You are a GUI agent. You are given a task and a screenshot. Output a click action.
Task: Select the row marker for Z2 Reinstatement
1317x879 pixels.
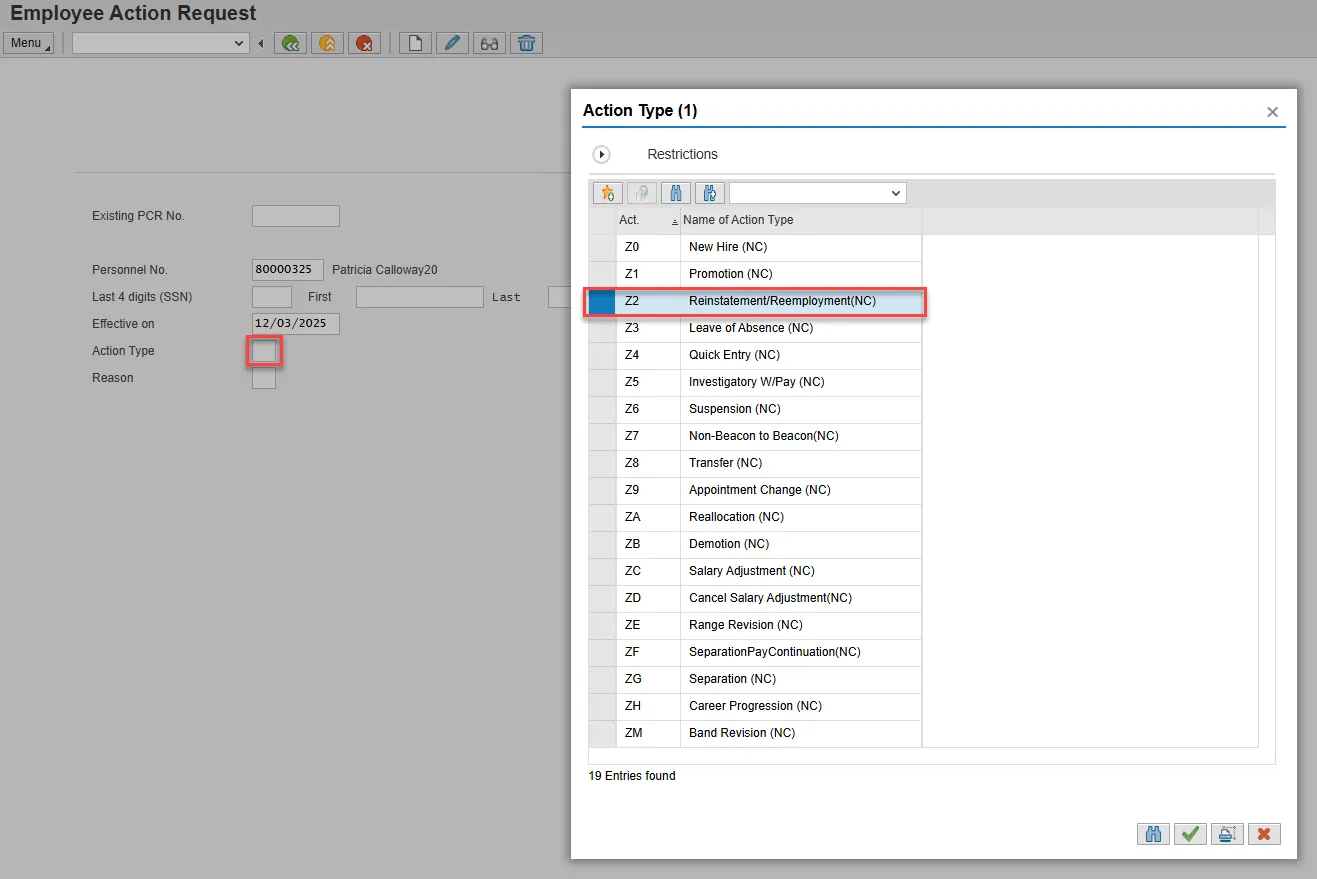pos(602,301)
